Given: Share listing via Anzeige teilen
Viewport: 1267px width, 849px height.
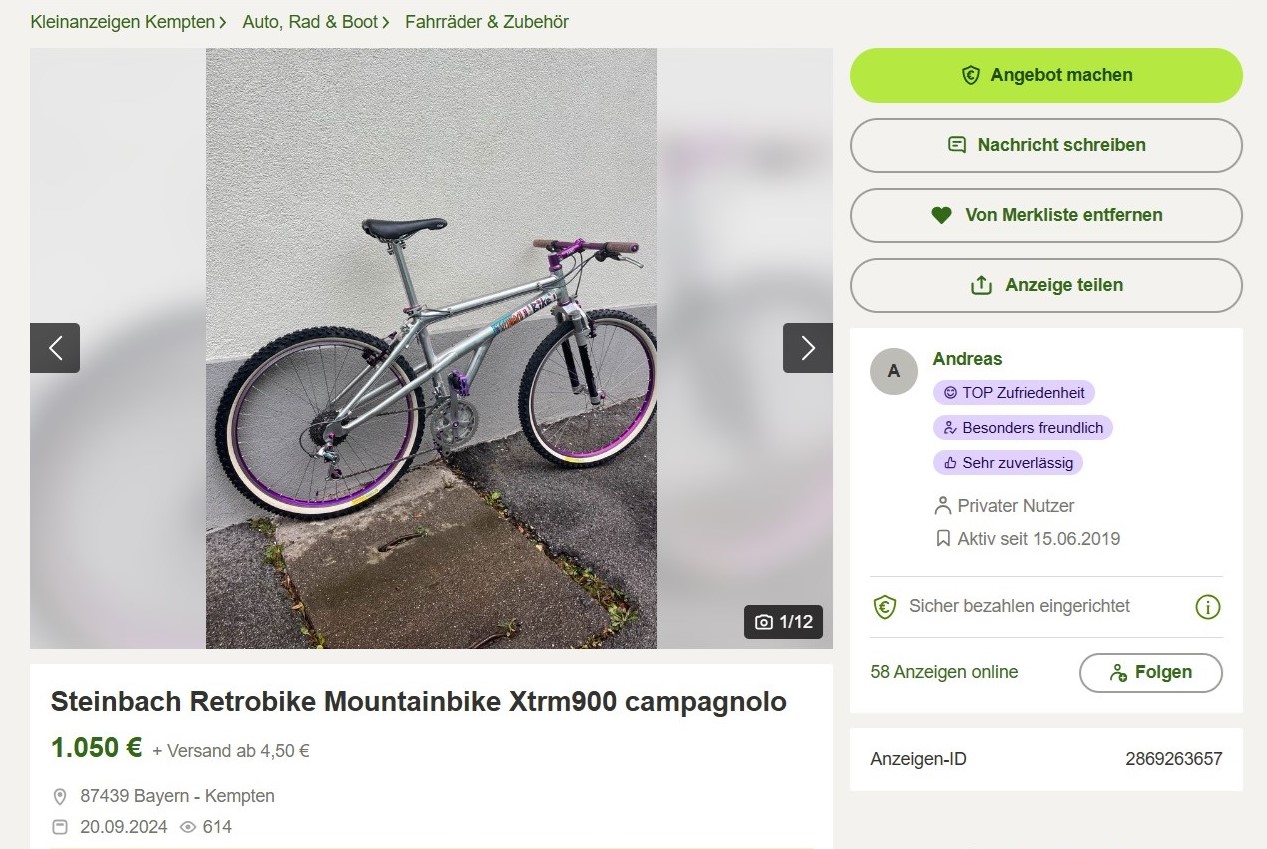Looking at the screenshot, I should point(1046,285).
